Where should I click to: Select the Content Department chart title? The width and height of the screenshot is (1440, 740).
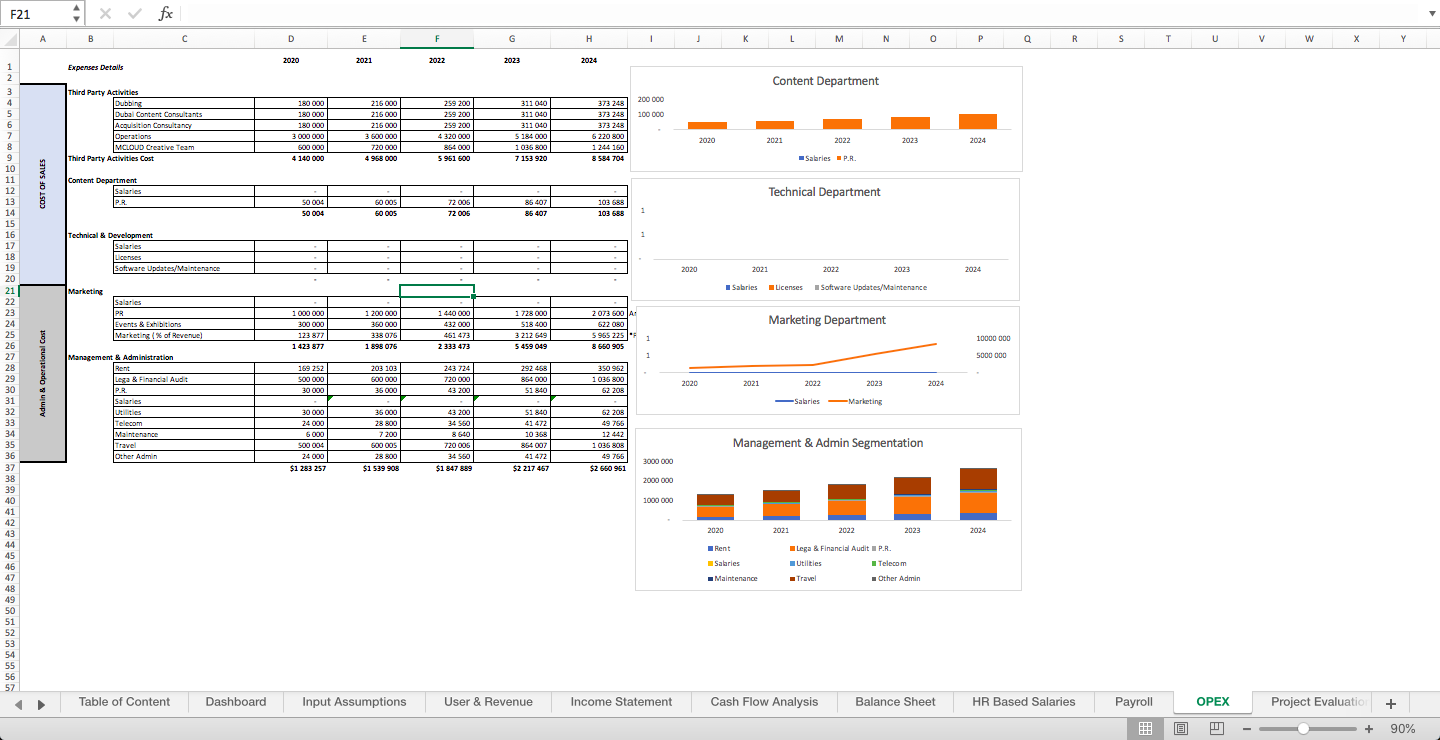(826, 81)
